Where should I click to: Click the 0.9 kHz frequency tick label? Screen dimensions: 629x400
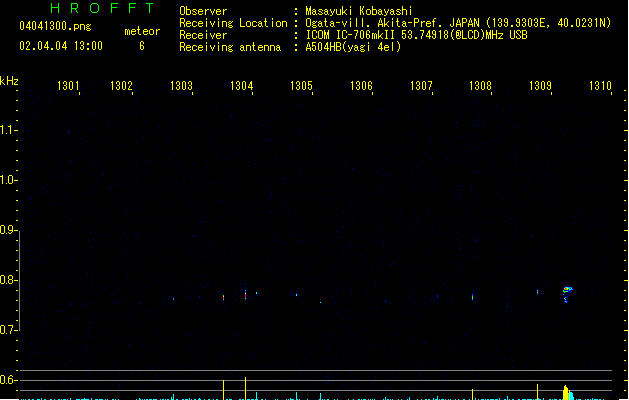(x=7, y=229)
